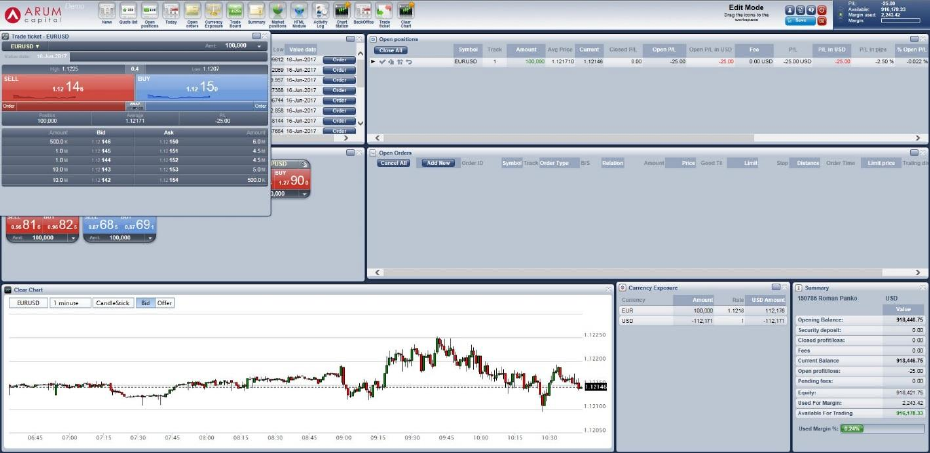Open the BackOffice toolbar icon
Viewport: 930px width, 453px height.
pyautogui.click(x=363, y=11)
